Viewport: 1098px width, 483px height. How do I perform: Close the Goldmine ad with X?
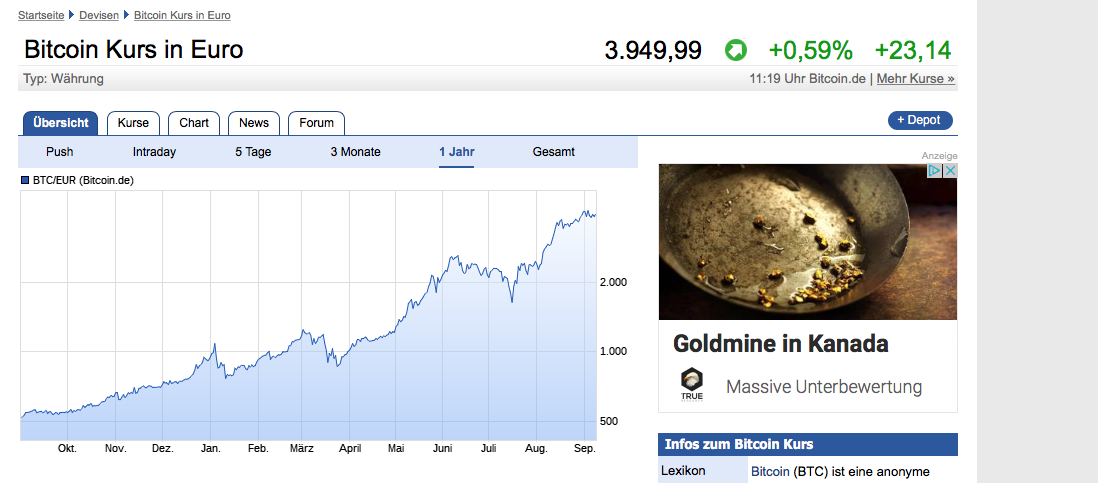point(950,171)
